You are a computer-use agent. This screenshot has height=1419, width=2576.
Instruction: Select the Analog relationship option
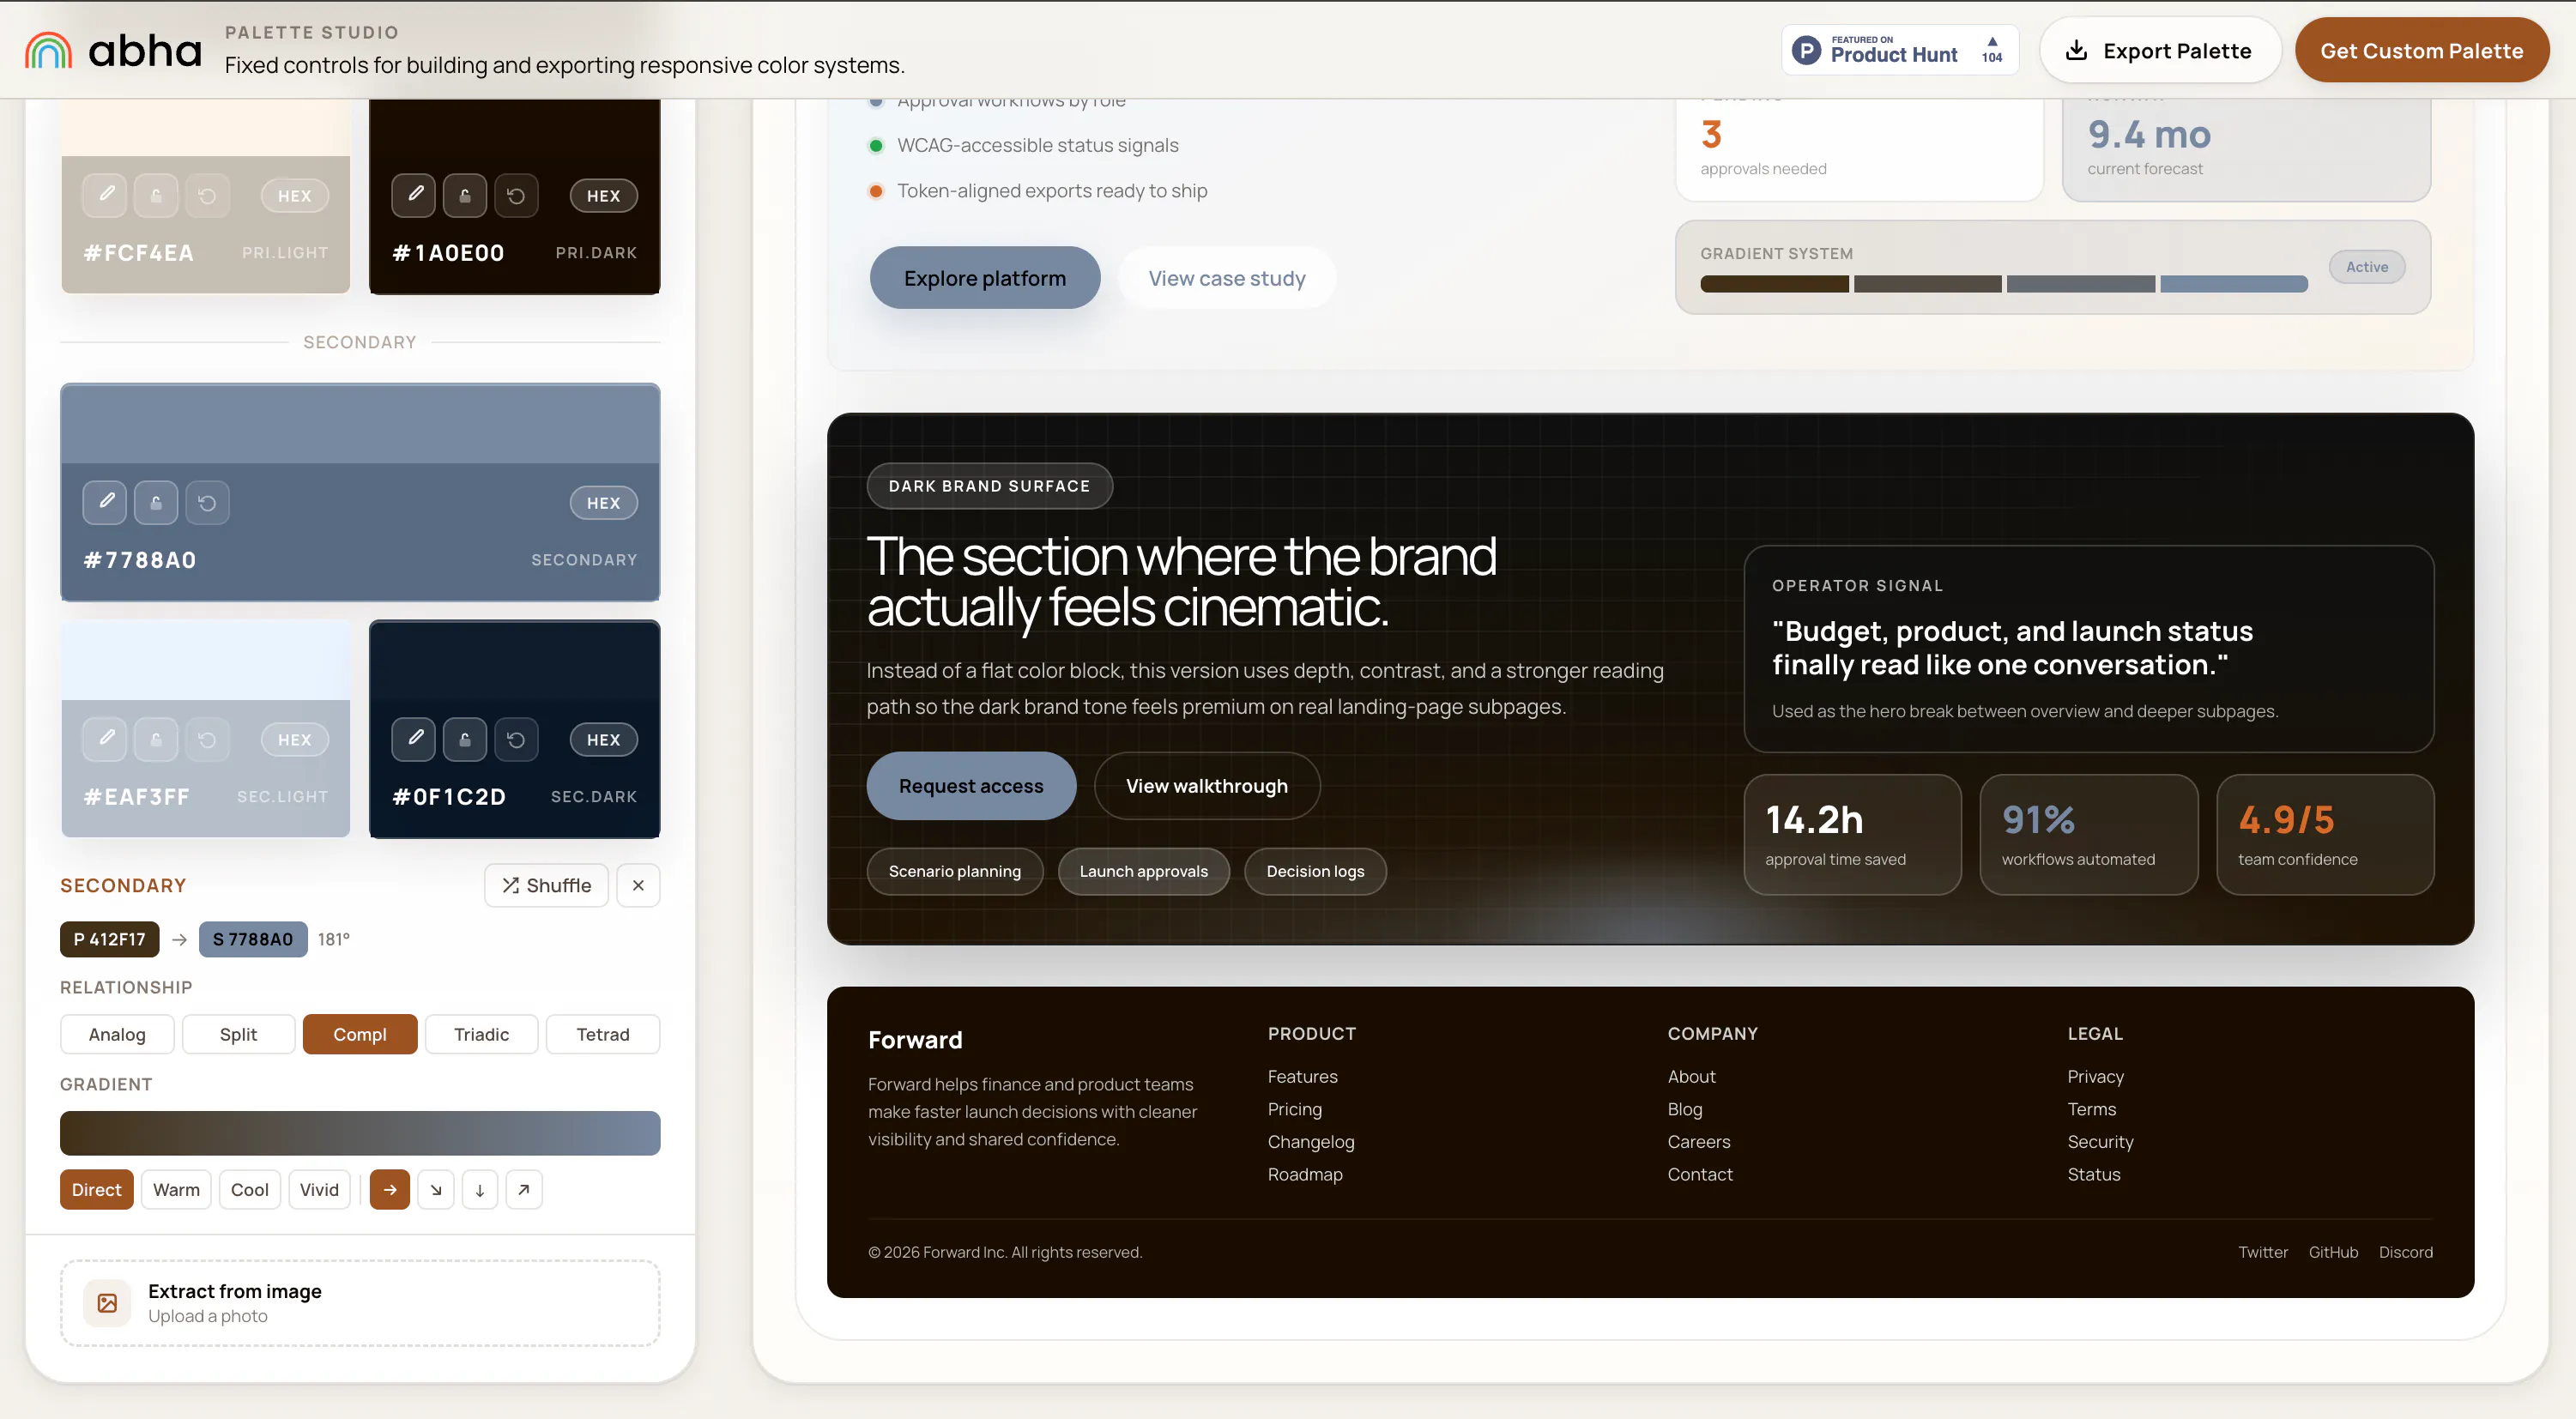117,1034
